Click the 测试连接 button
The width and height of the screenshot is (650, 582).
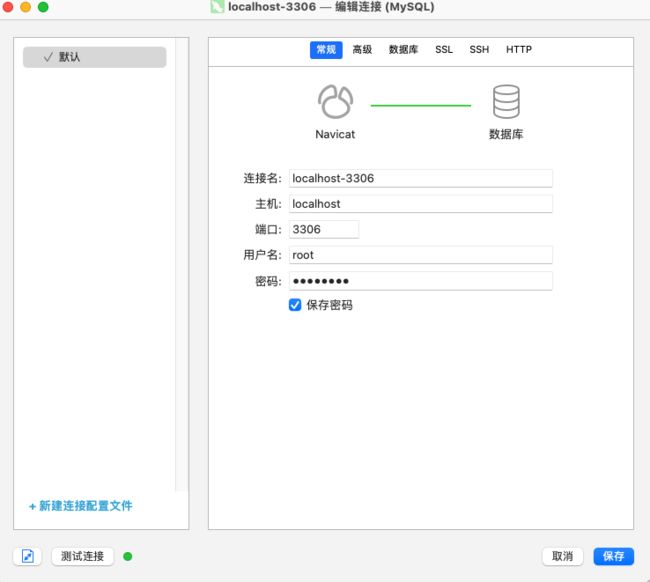tap(82, 556)
